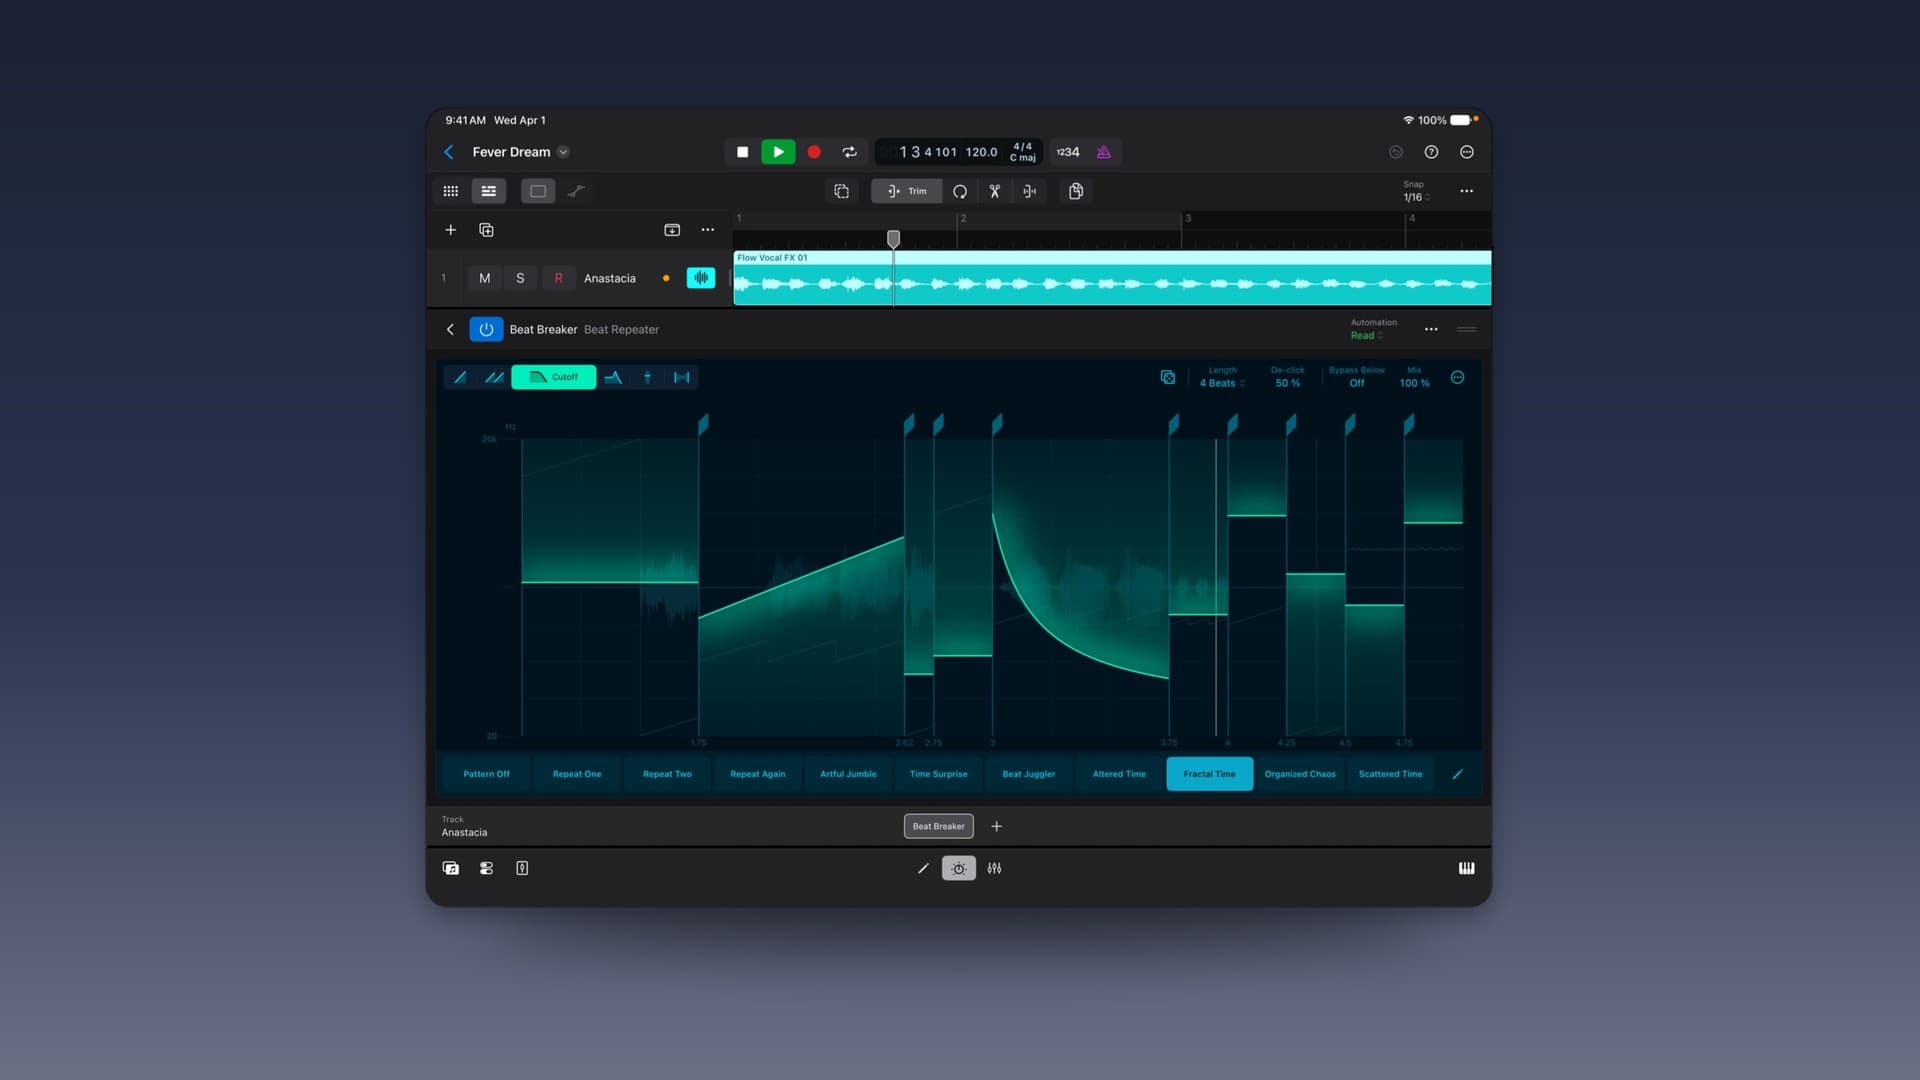
Task: Toggle cycle loop mode
Action: click(x=849, y=152)
